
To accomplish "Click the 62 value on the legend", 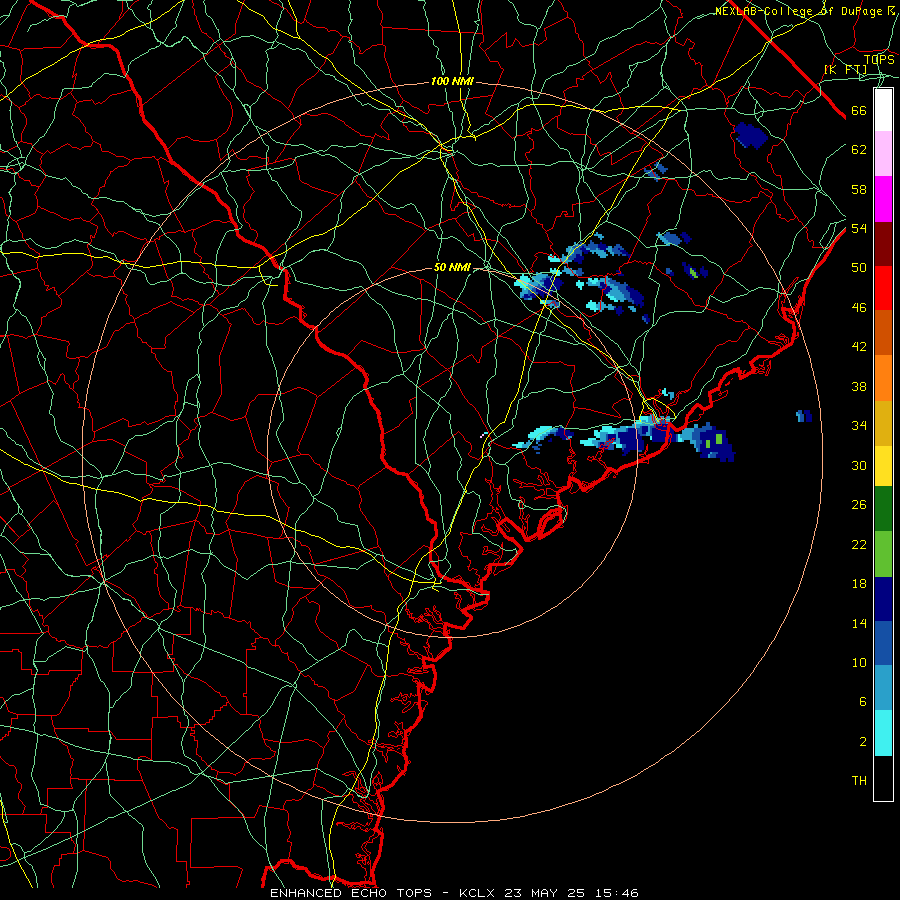I will (859, 150).
